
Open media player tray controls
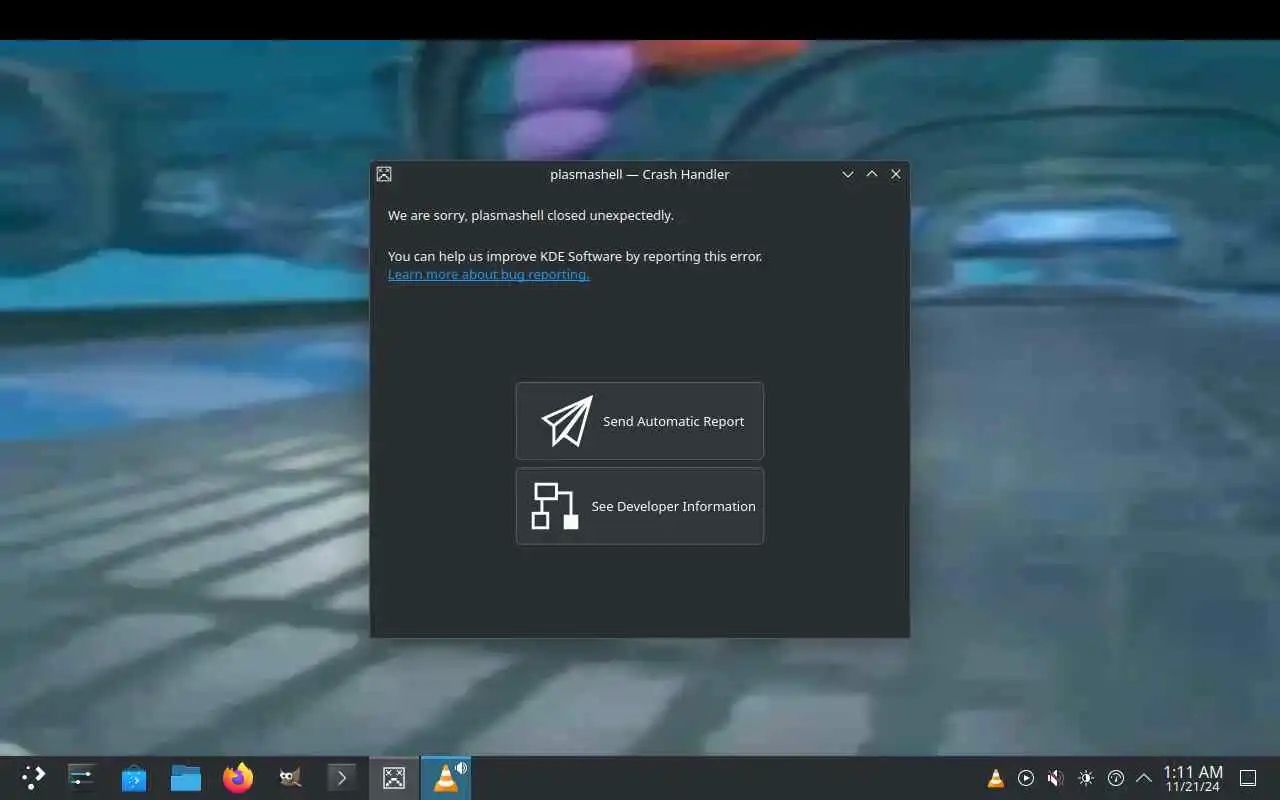[1026, 778]
